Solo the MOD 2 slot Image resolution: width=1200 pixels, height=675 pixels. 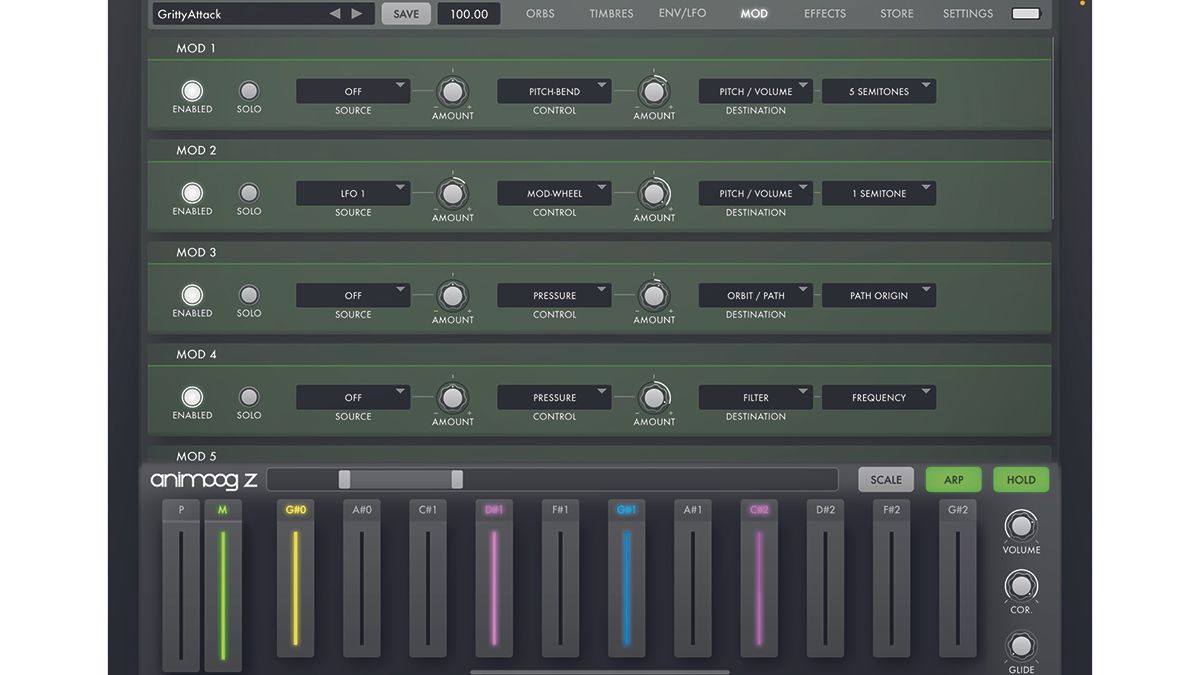pos(248,192)
